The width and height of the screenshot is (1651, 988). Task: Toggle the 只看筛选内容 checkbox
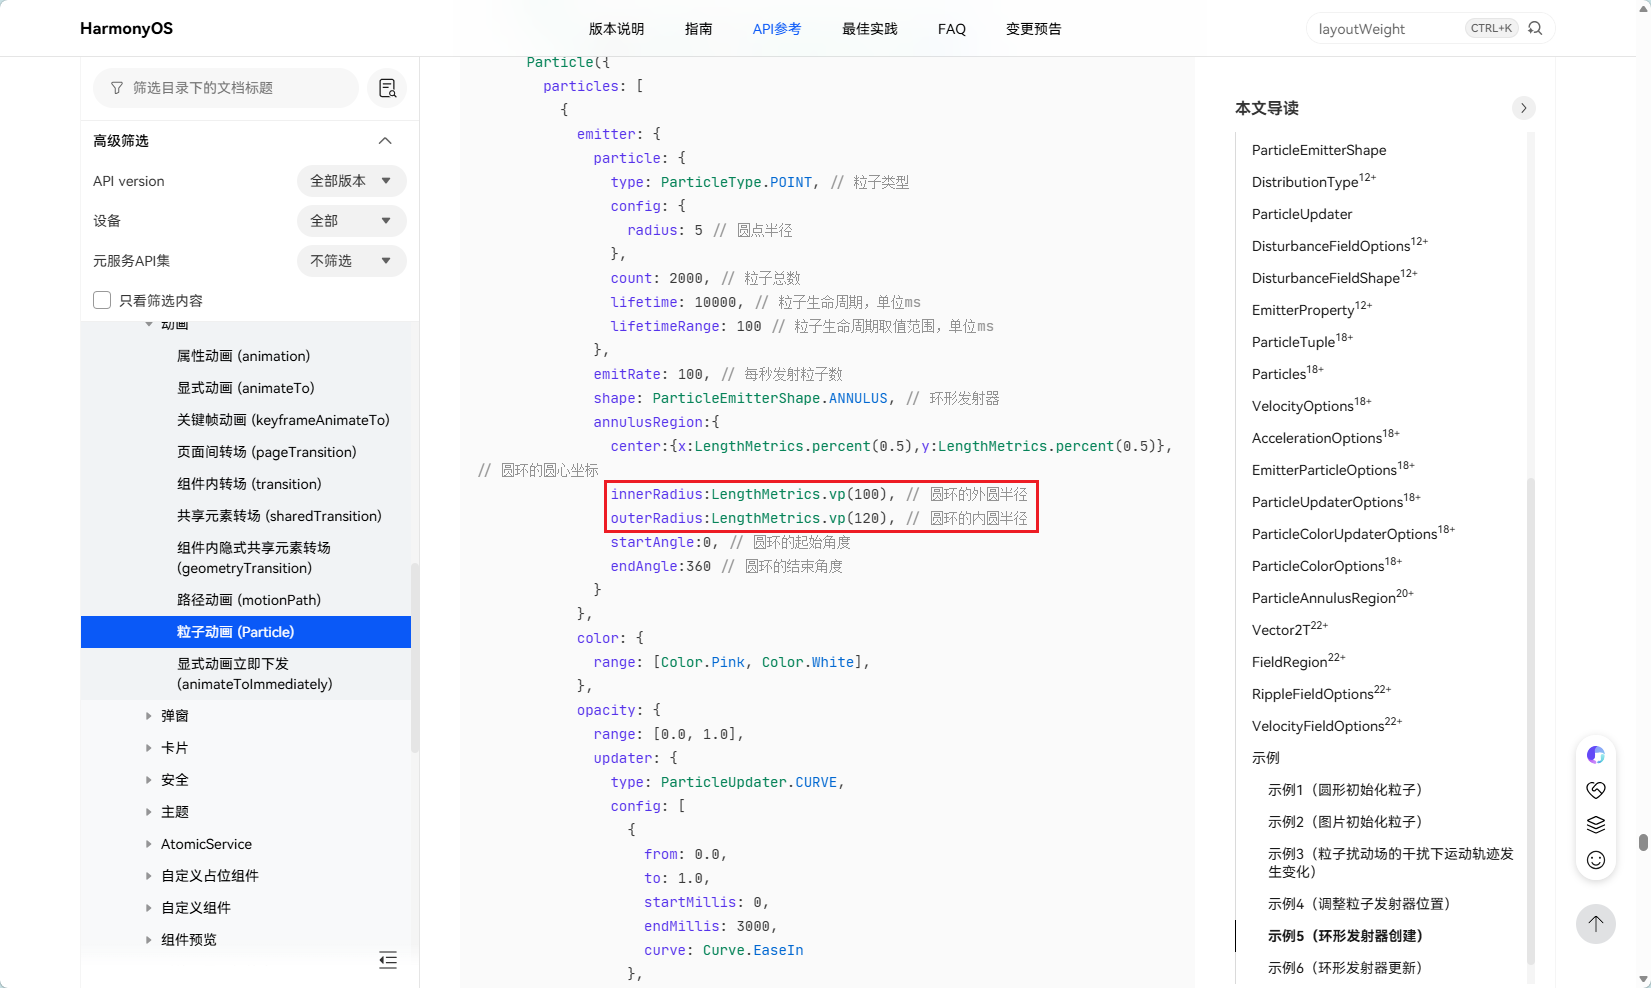coord(102,300)
